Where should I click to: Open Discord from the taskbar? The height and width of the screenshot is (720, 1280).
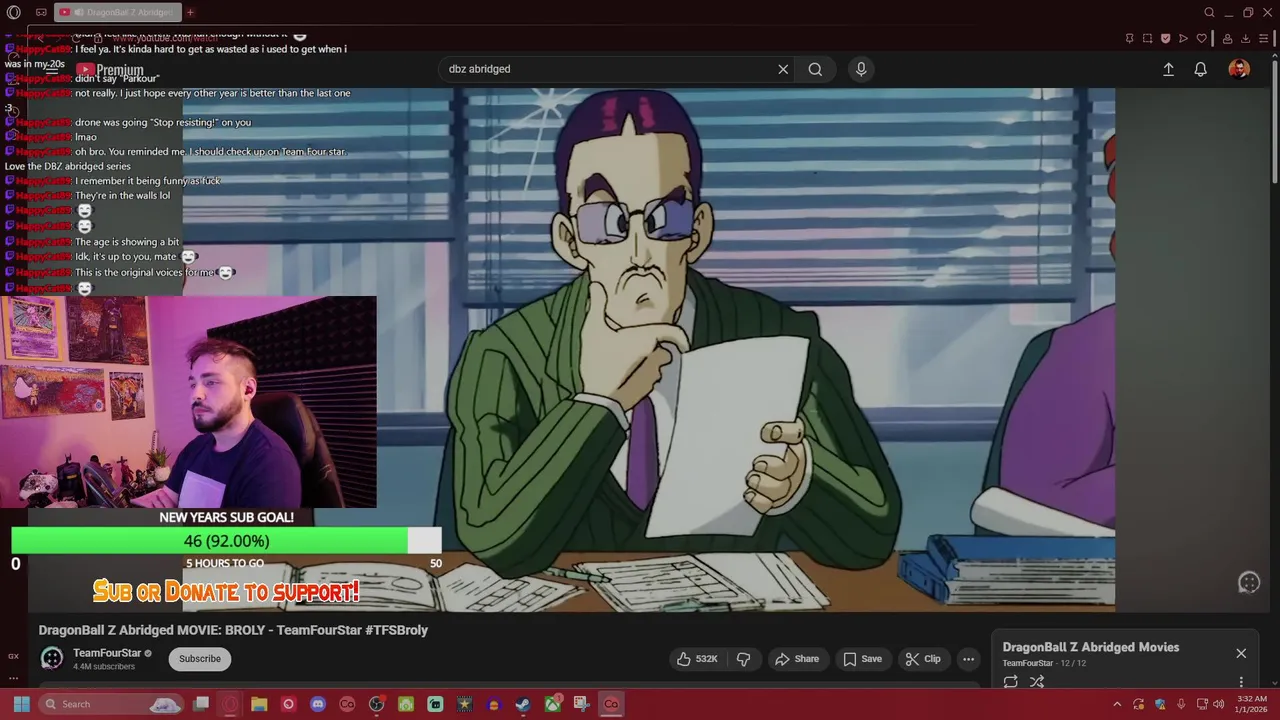click(x=318, y=704)
